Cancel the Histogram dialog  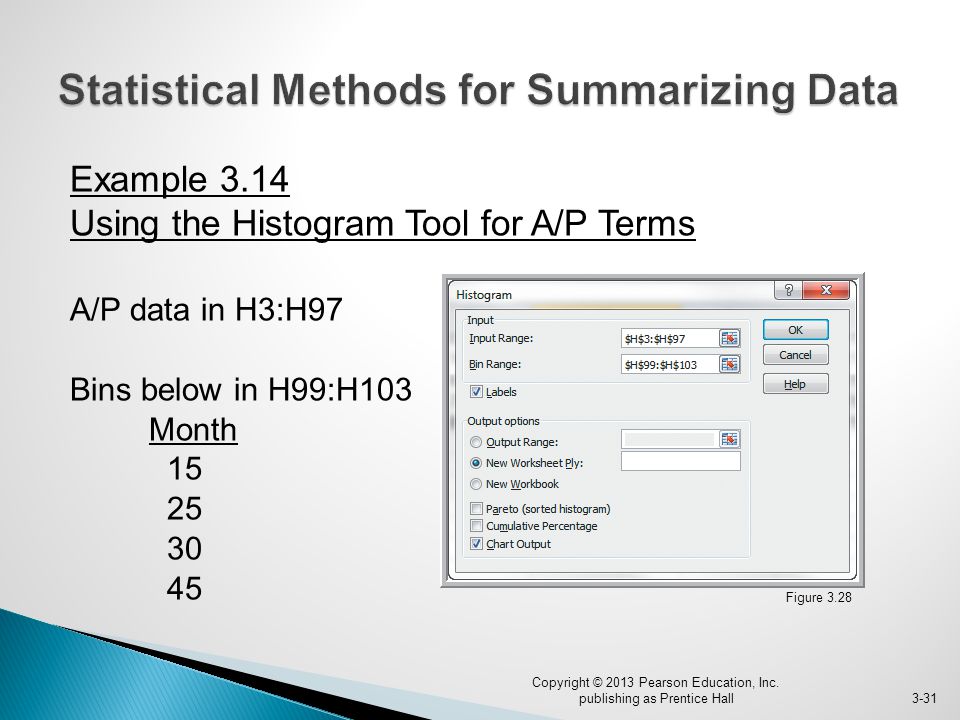(795, 355)
